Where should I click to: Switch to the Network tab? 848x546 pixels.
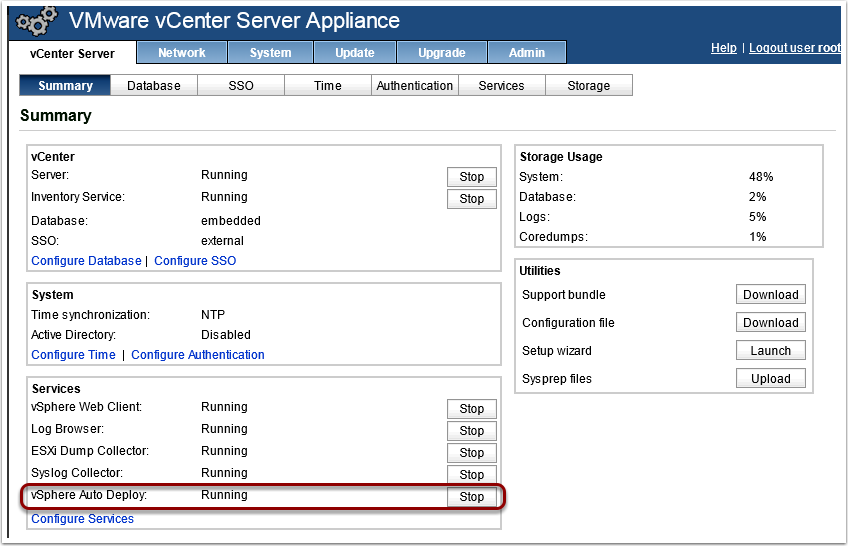tap(182, 53)
